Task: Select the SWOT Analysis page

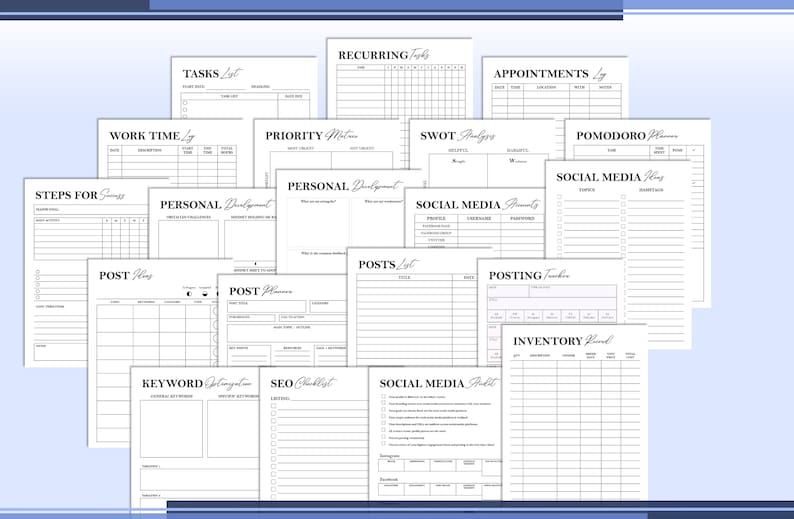Action: pyautogui.click(x=482, y=153)
